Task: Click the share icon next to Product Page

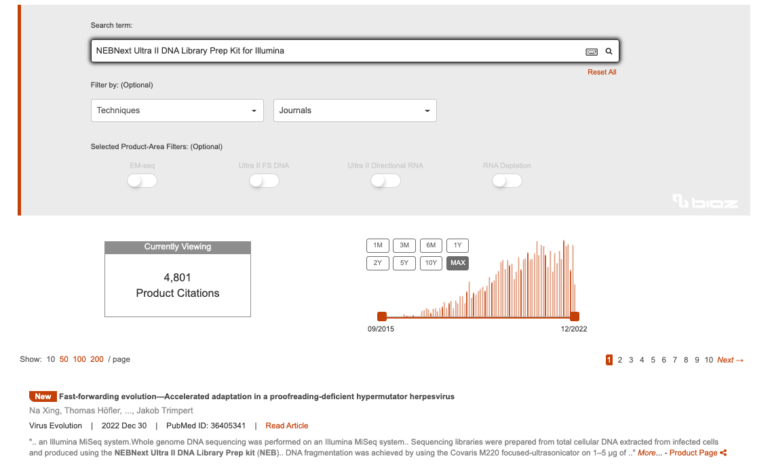Action: coord(724,453)
